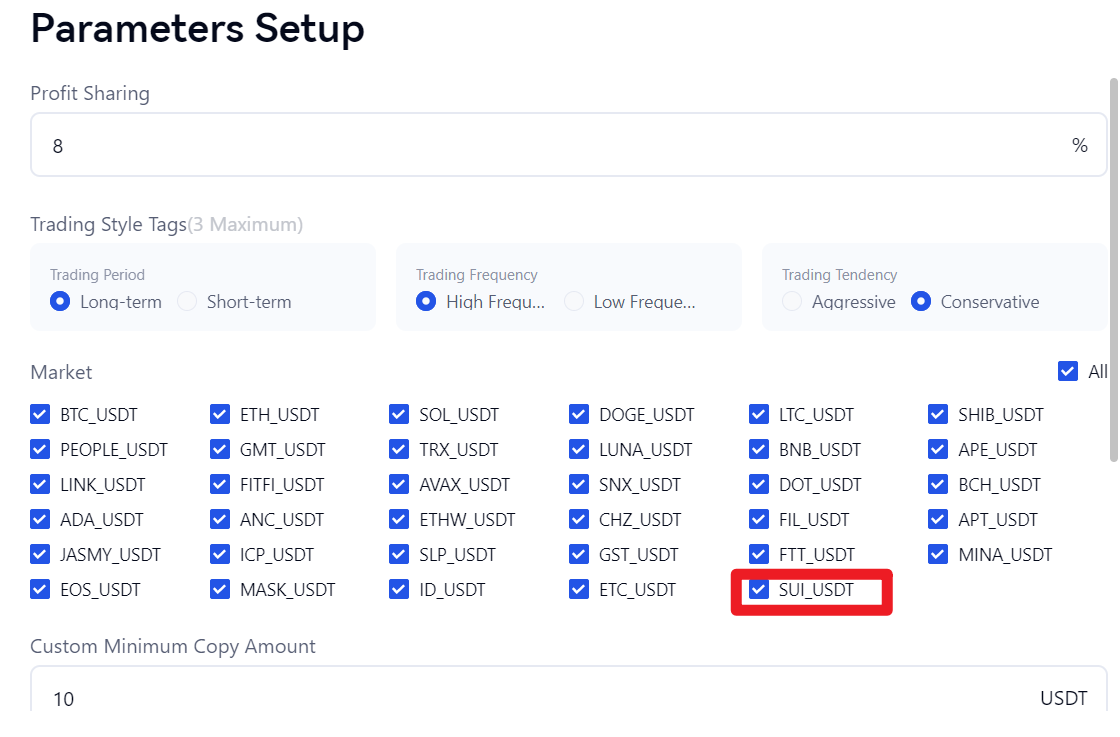Choose the Aggressive trading tendency
The height and width of the screenshot is (737, 1120).
coord(792,302)
